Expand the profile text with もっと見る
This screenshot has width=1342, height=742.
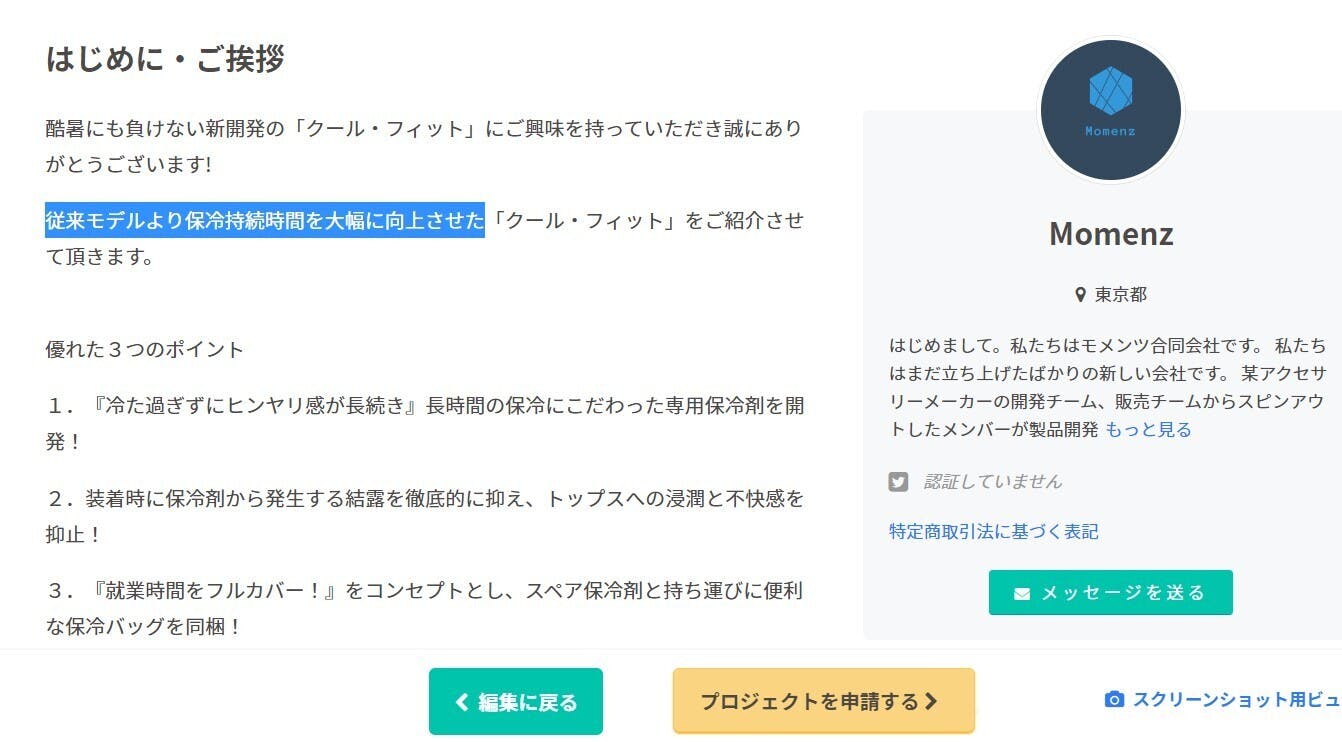click(1148, 430)
